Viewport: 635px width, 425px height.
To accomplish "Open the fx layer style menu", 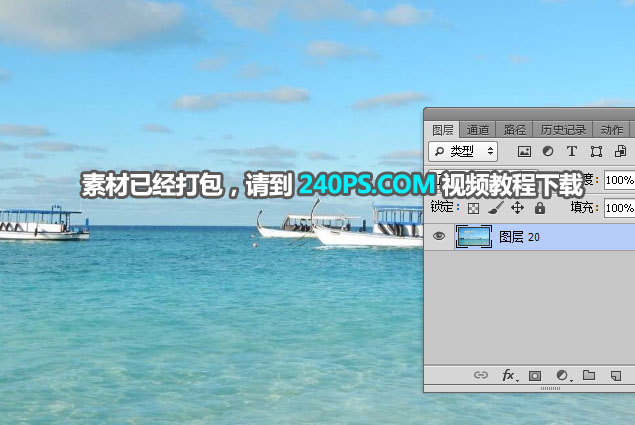I will 508,376.
